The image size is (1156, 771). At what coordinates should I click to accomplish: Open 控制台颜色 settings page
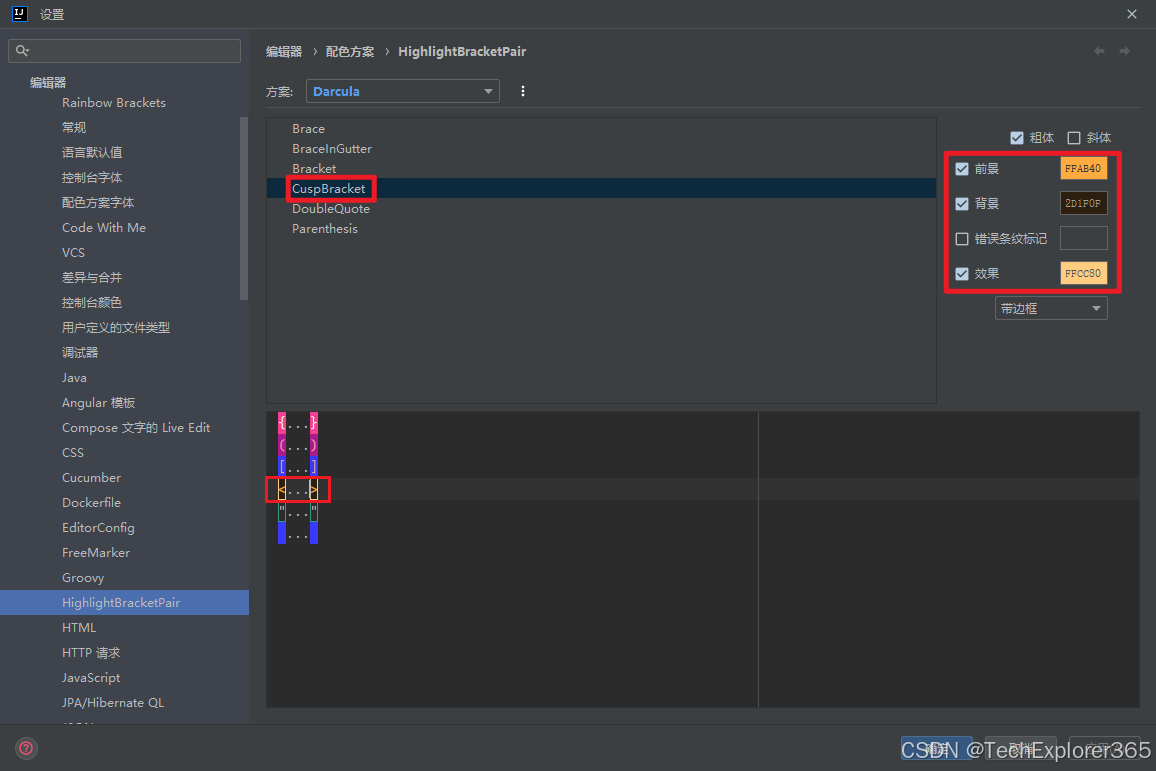[92, 303]
